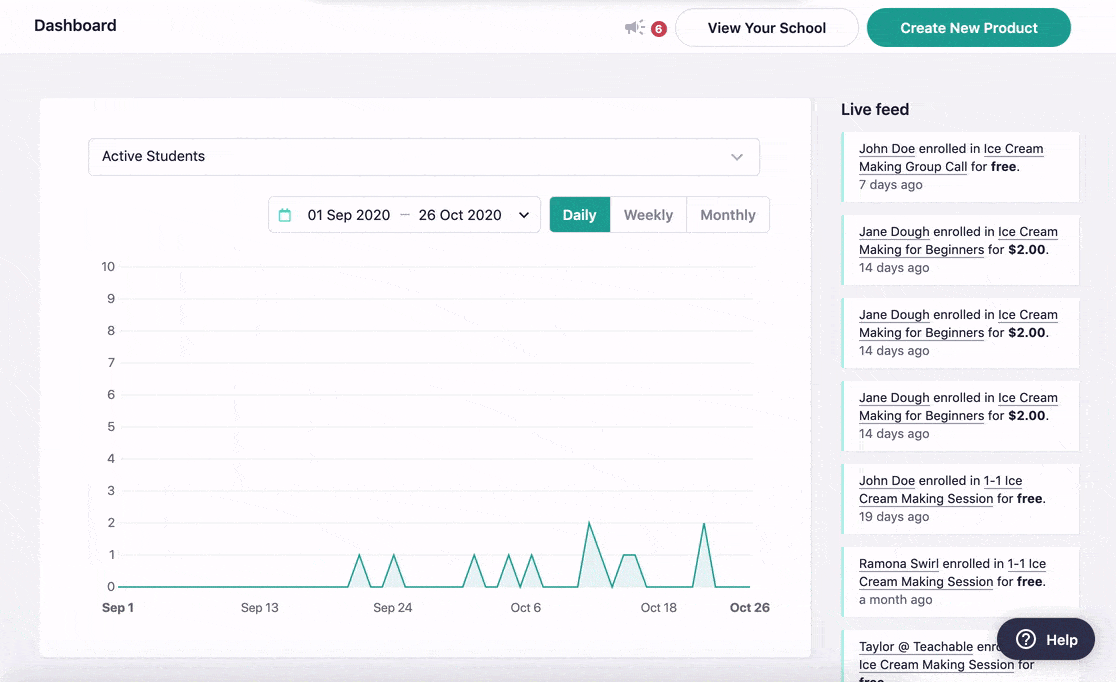This screenshot has height=682, width=1116.
Task: Click the calendar icon in date range
Action: pyautogui.click(x=285, y=215)
